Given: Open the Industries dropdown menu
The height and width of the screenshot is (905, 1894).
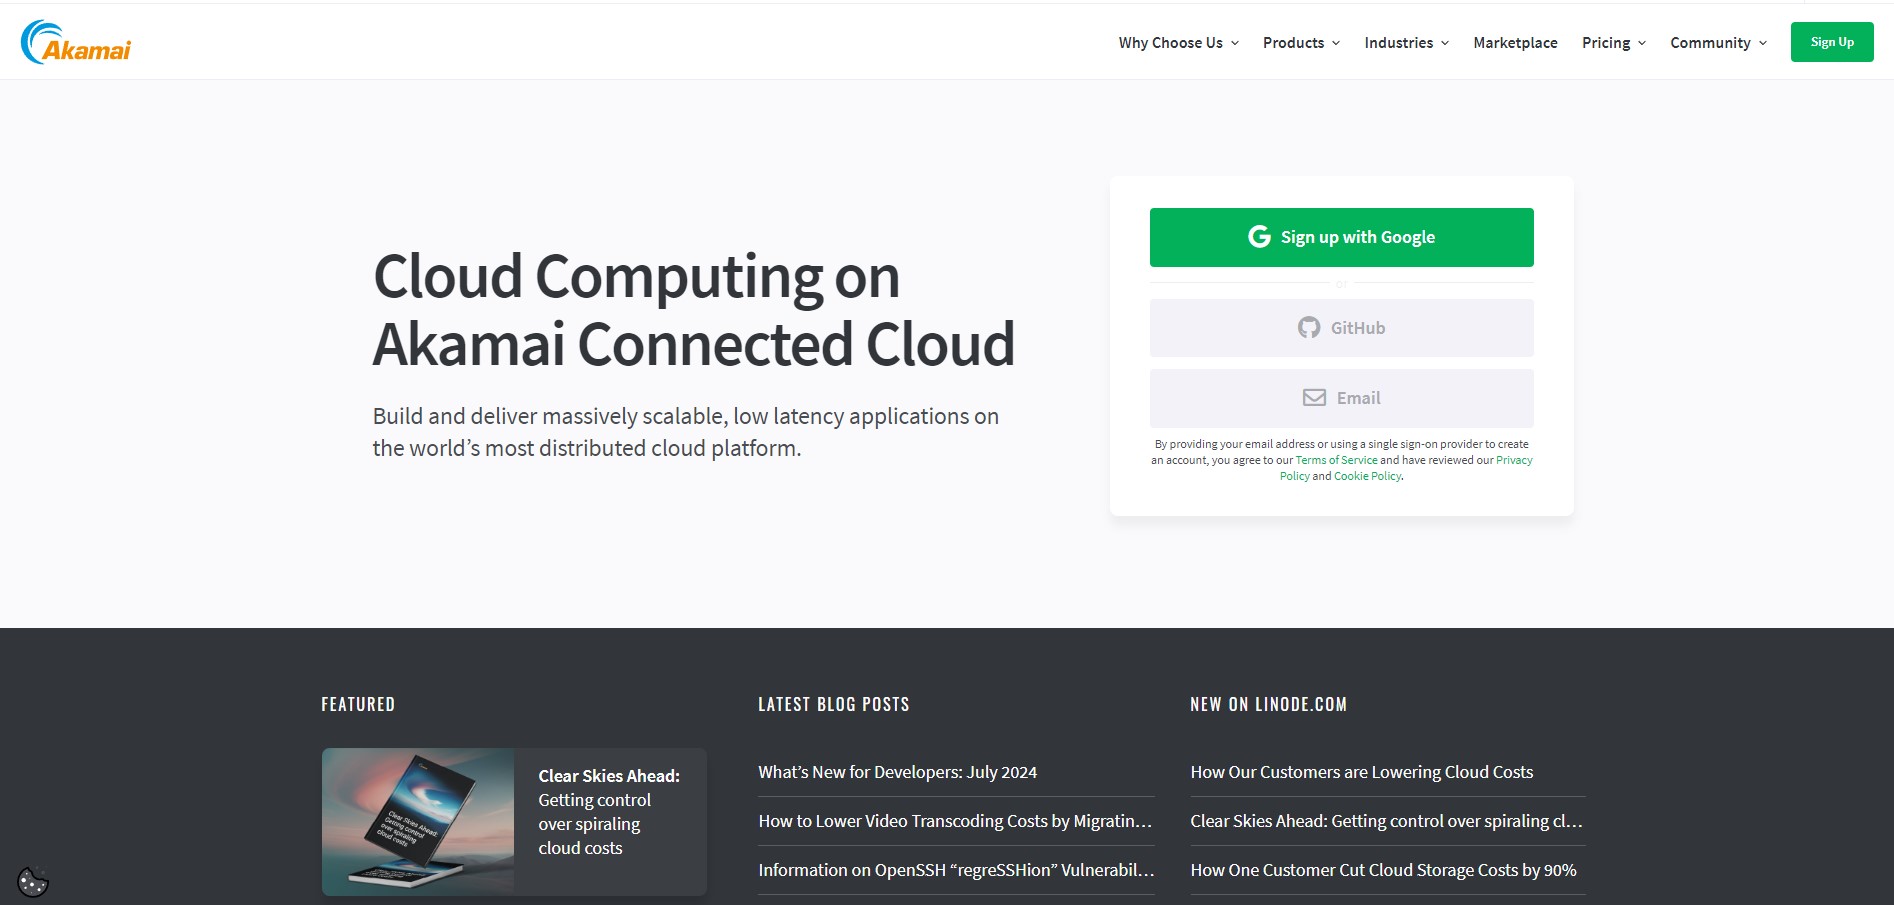Looking at the screenshot, I should point(1399,42).
